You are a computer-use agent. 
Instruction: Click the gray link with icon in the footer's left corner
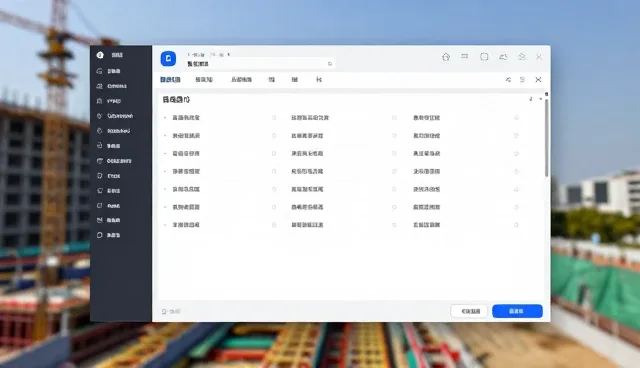(x=171, y=311)
